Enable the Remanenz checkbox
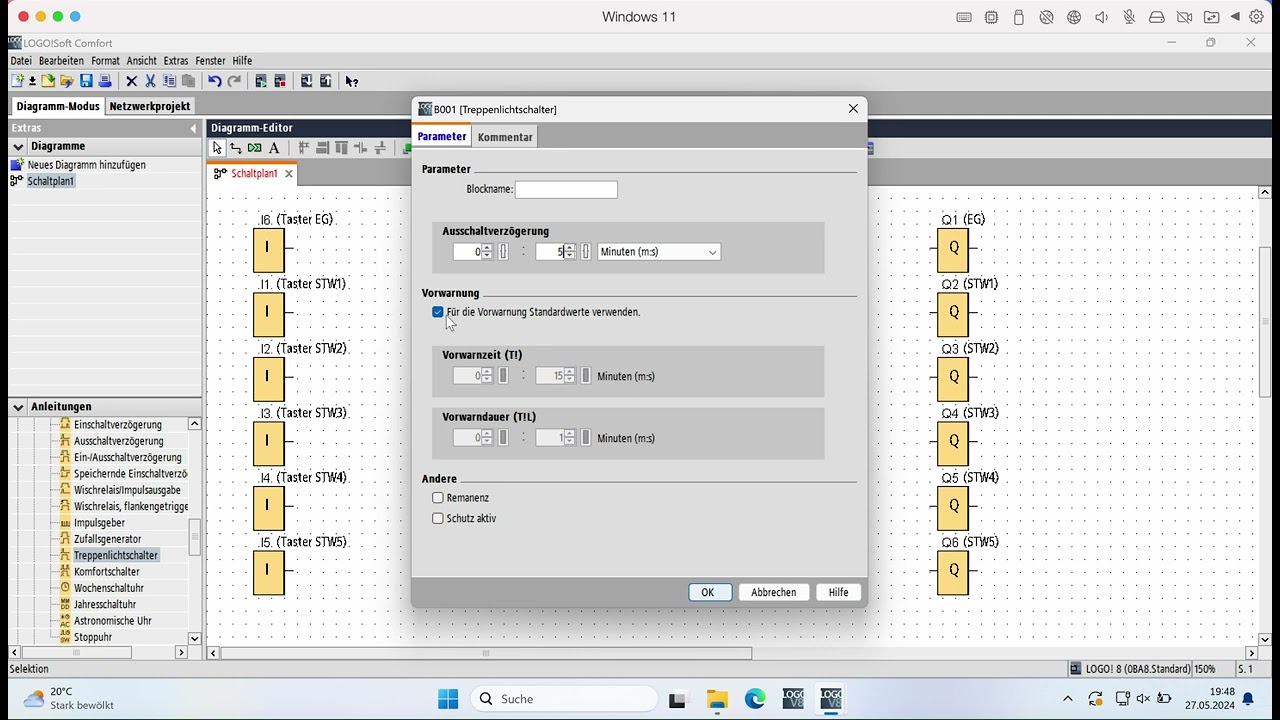The height and width of the screenshot is (720, 1280). [438, 498]
